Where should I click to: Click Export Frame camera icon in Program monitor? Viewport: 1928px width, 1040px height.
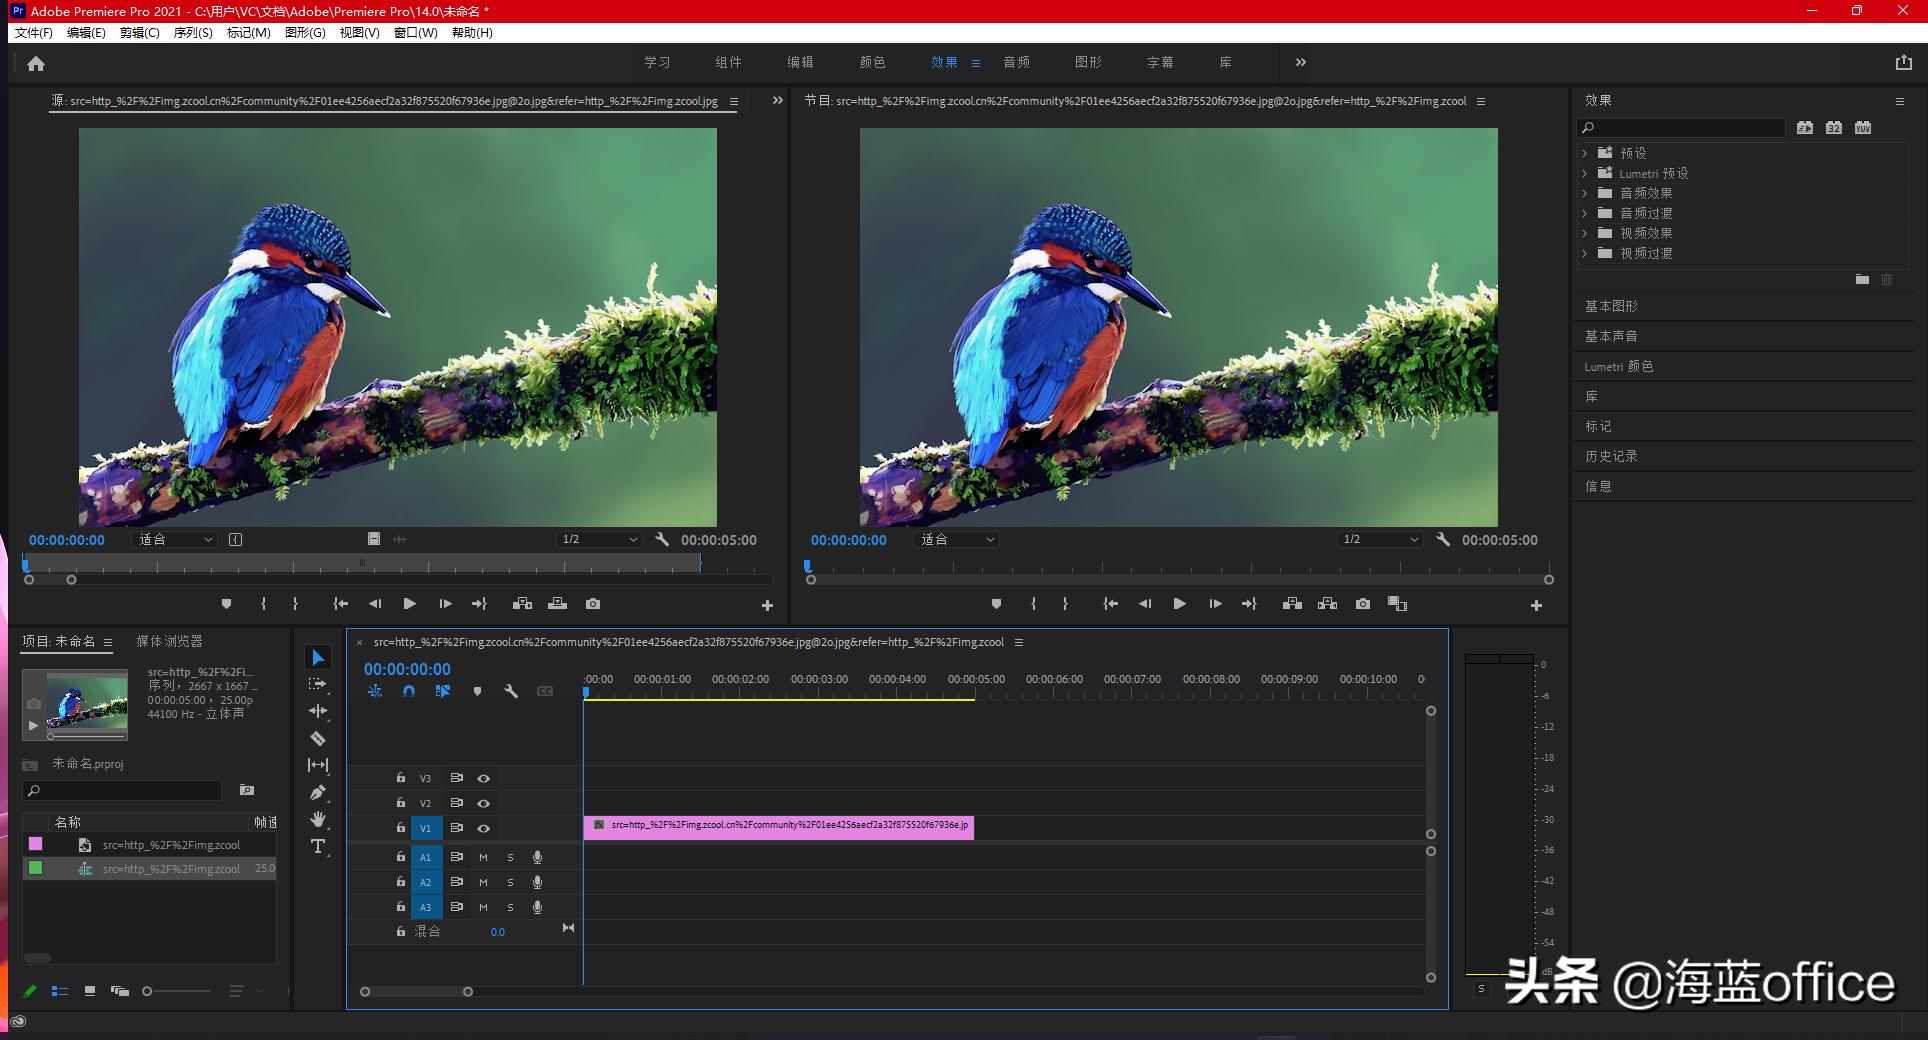pos(1362,604)
